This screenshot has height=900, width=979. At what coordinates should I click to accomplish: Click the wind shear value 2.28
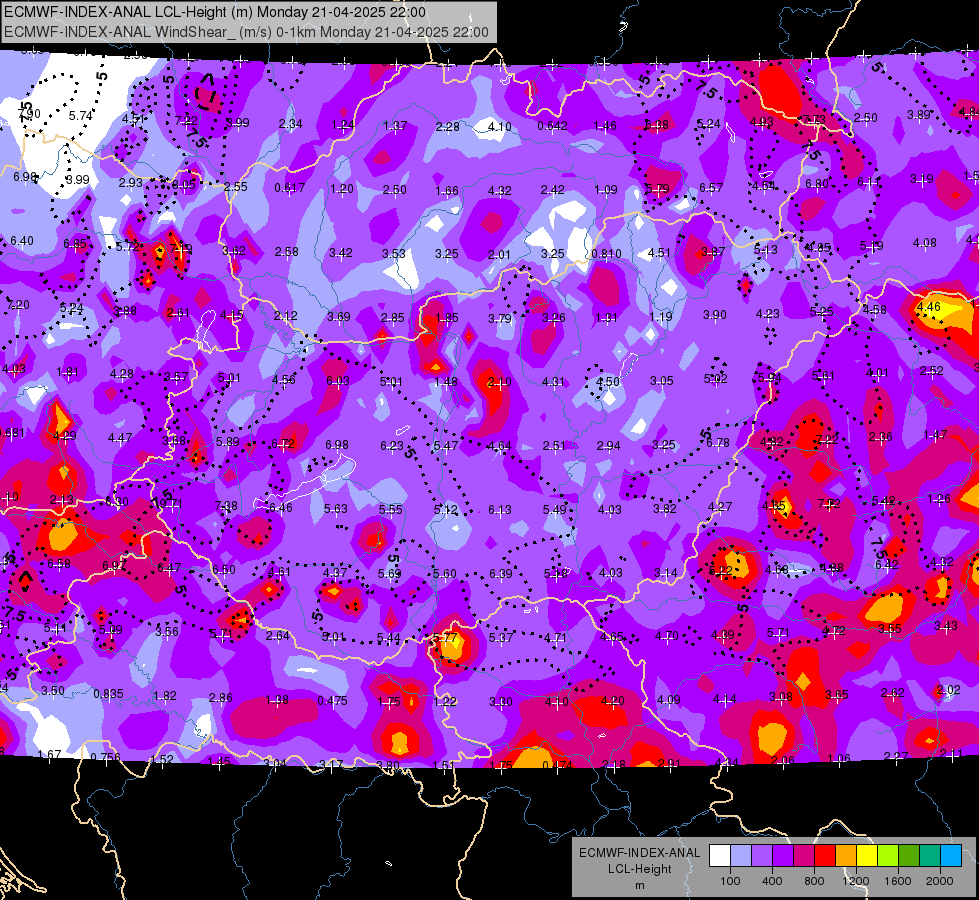click(x=448, y=126)
